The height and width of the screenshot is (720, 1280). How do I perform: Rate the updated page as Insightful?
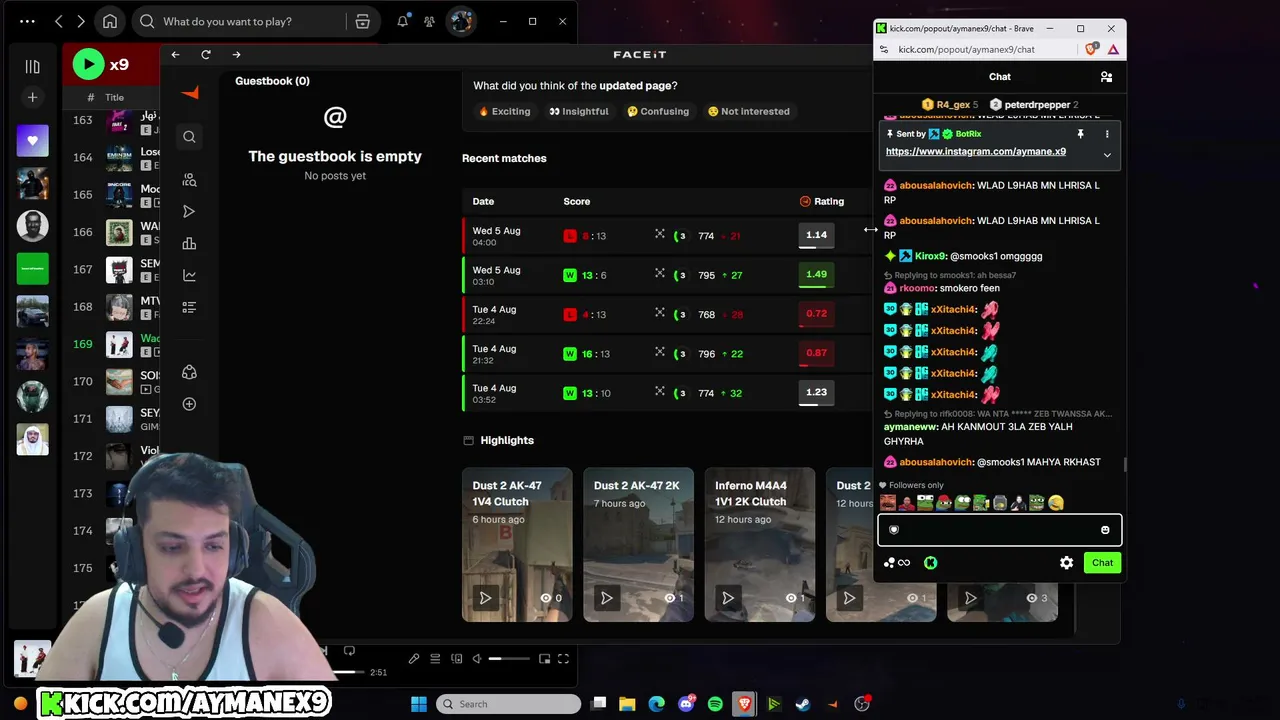point(579,111)
